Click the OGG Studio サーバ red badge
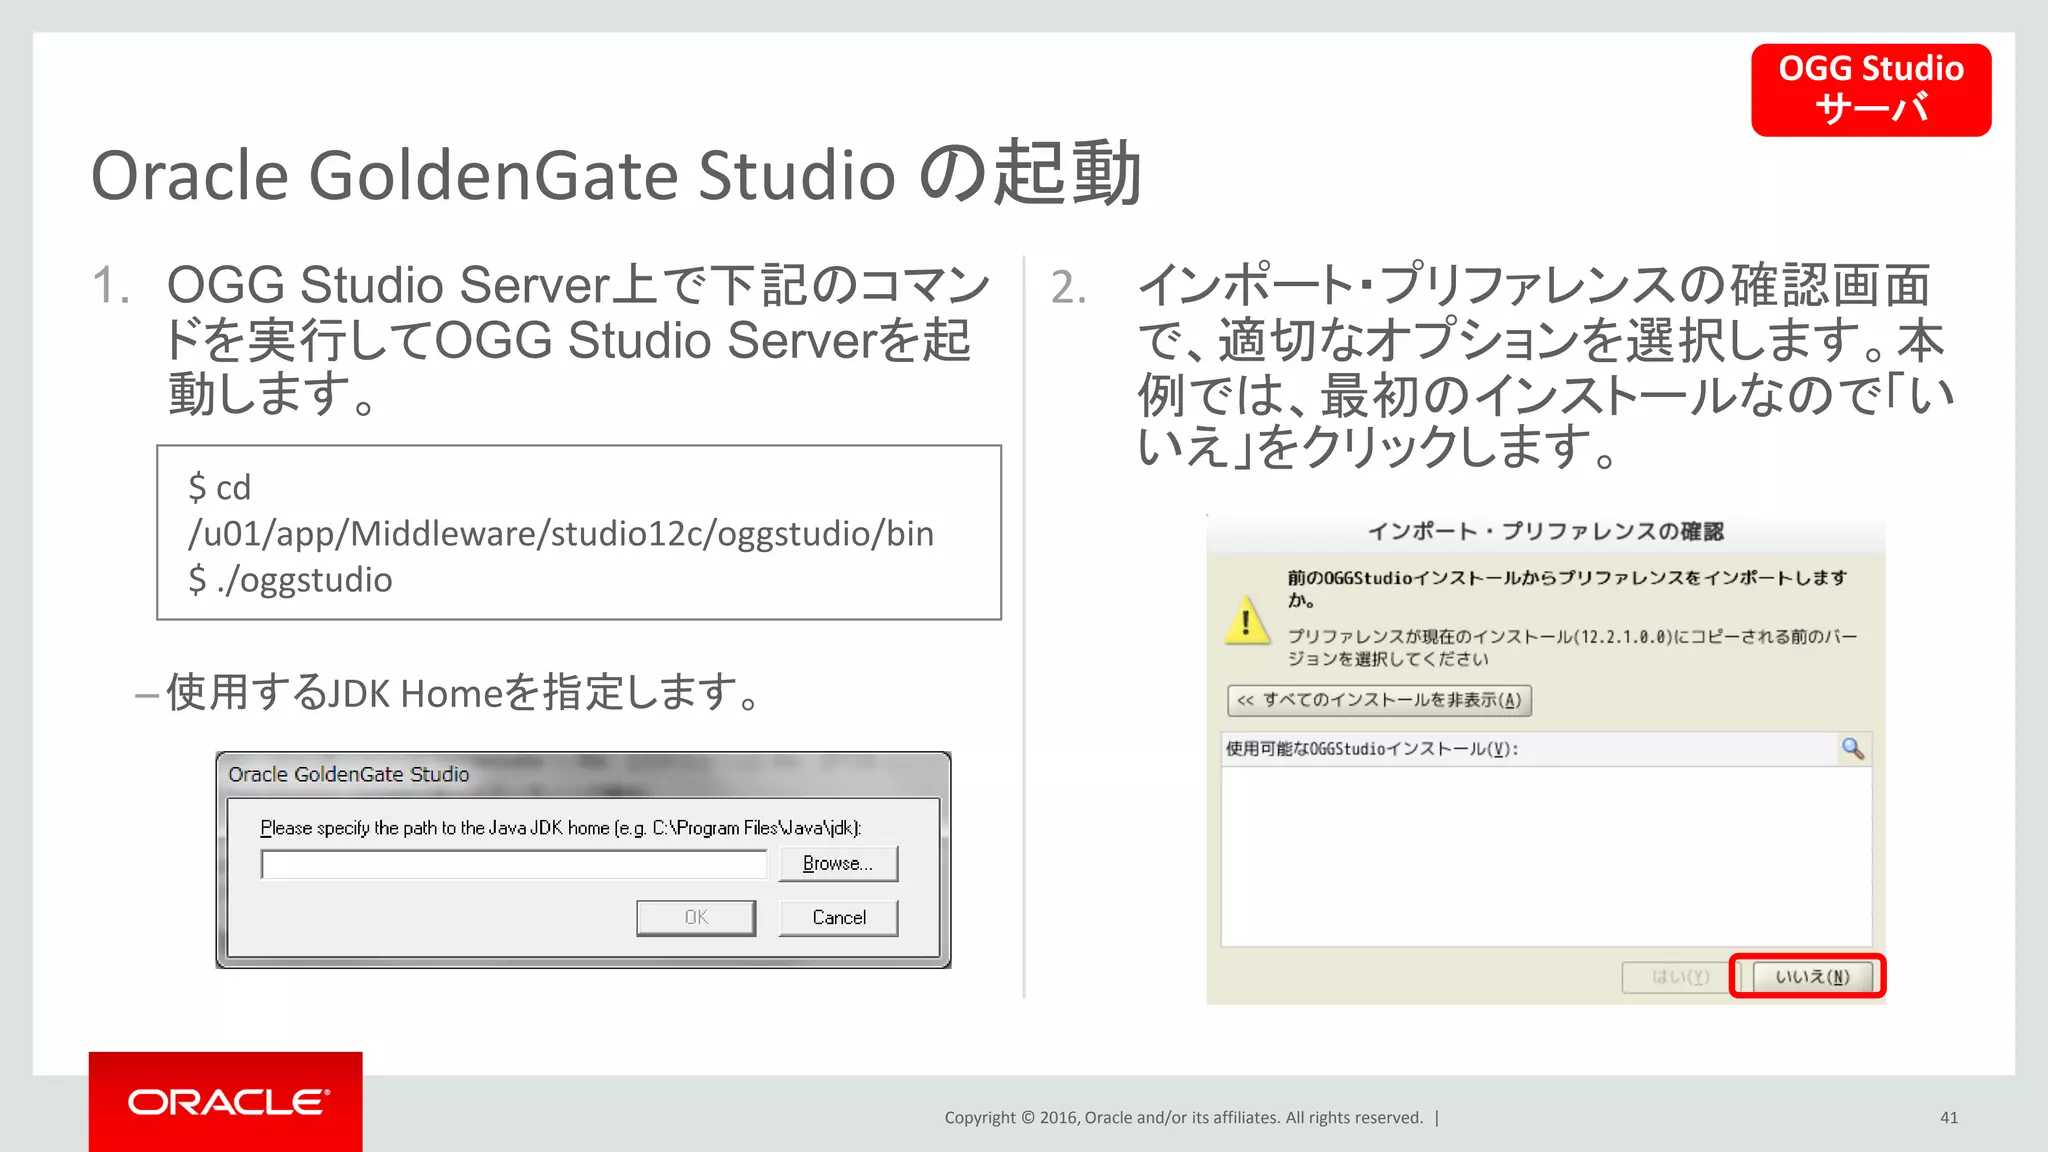The height and width of the screenshot is (1152, 2048). point(1871,90)
